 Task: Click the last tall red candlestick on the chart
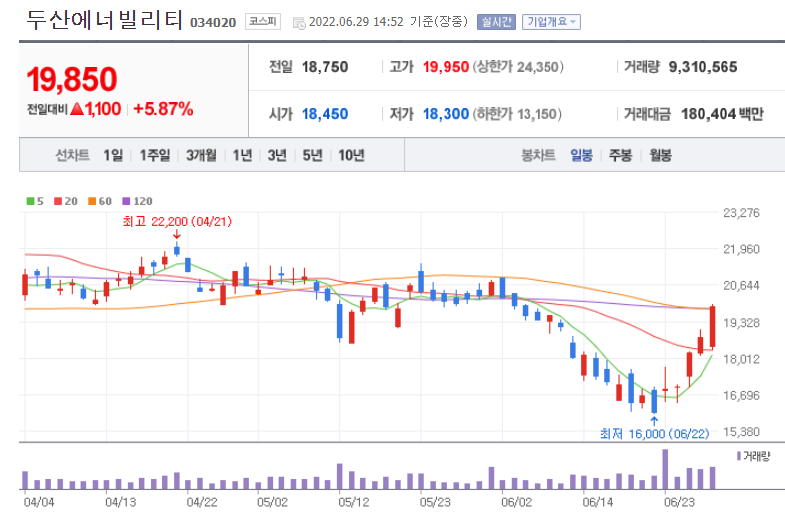[x=712, y=326]
